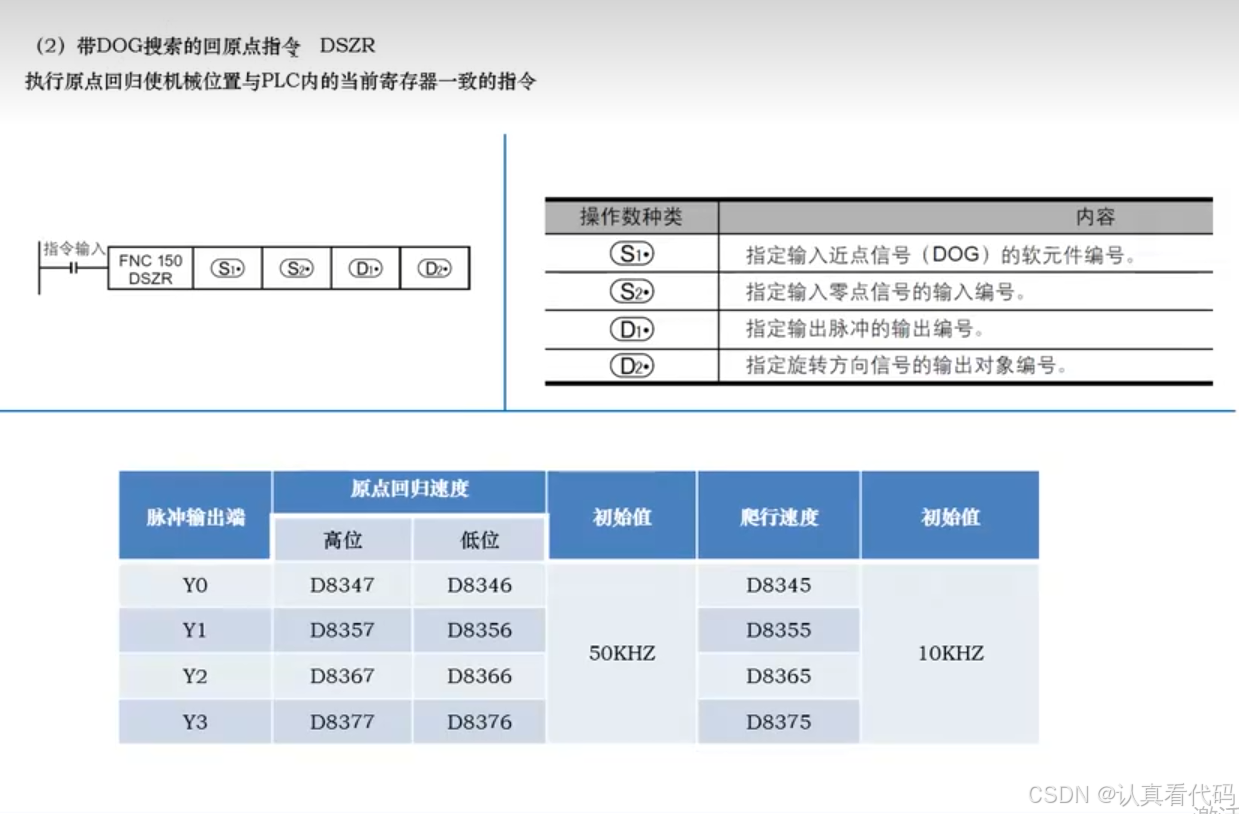Click the description 指定输入零点信号的输入编号
Viewport: 1239px width, 814px height.
pos(886,292)
